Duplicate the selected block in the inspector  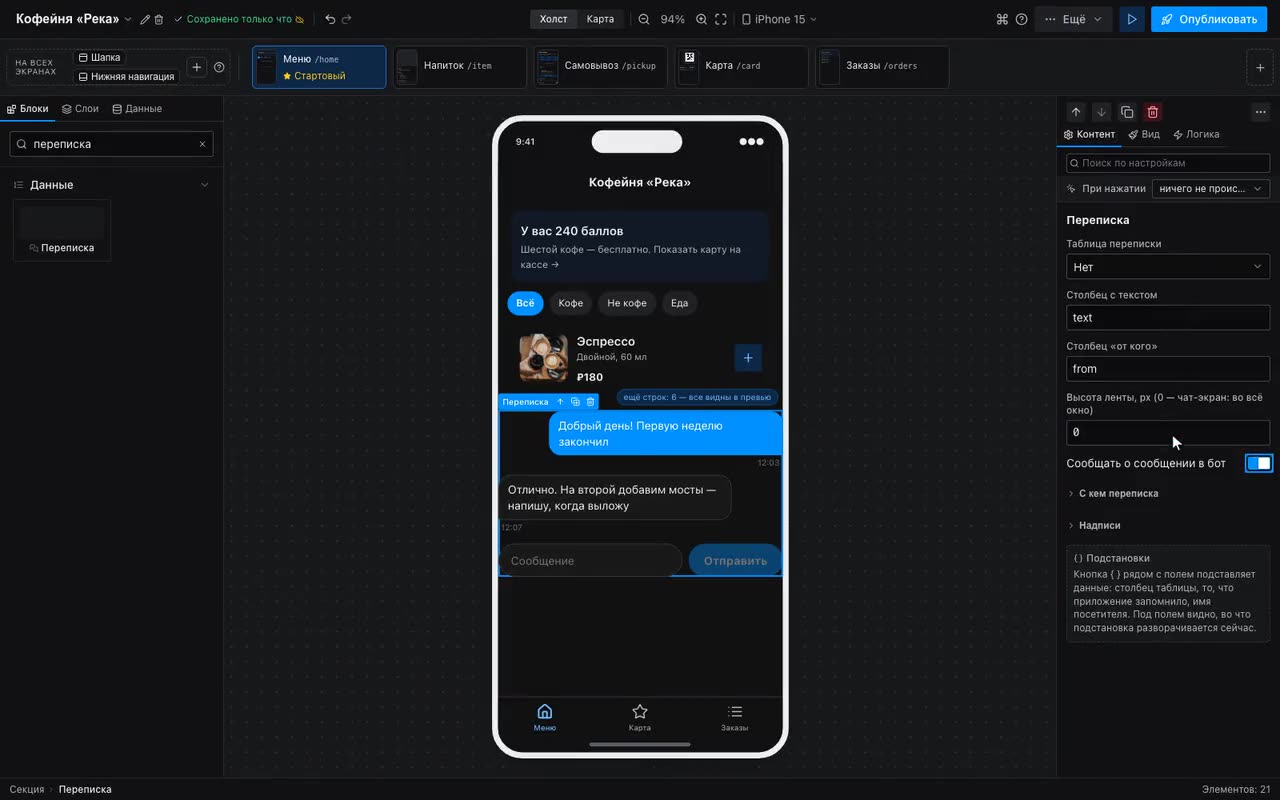[1127, 112]
